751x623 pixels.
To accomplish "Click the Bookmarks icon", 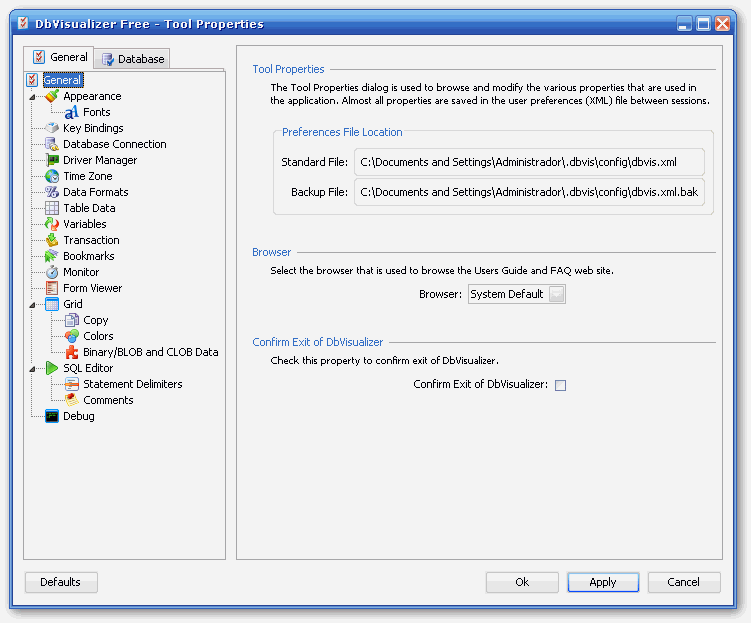I will [x=52, y=256].
